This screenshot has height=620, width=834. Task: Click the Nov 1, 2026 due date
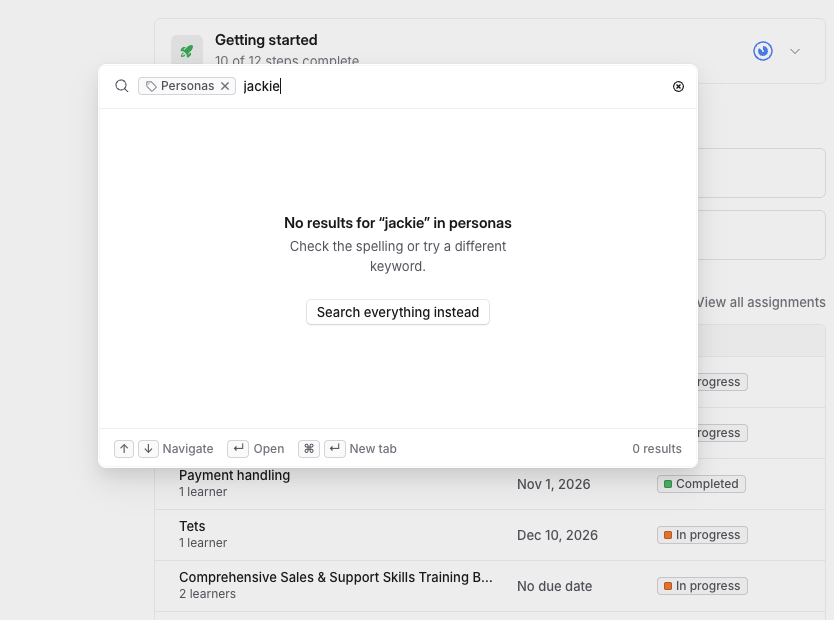[554, 484]
